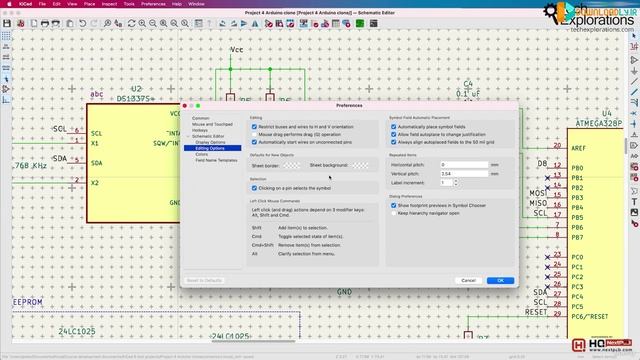The image size is (640, 360).
Task: Uncheck Restrict buses and wires to H and V
Action: (x=254, y=127)
